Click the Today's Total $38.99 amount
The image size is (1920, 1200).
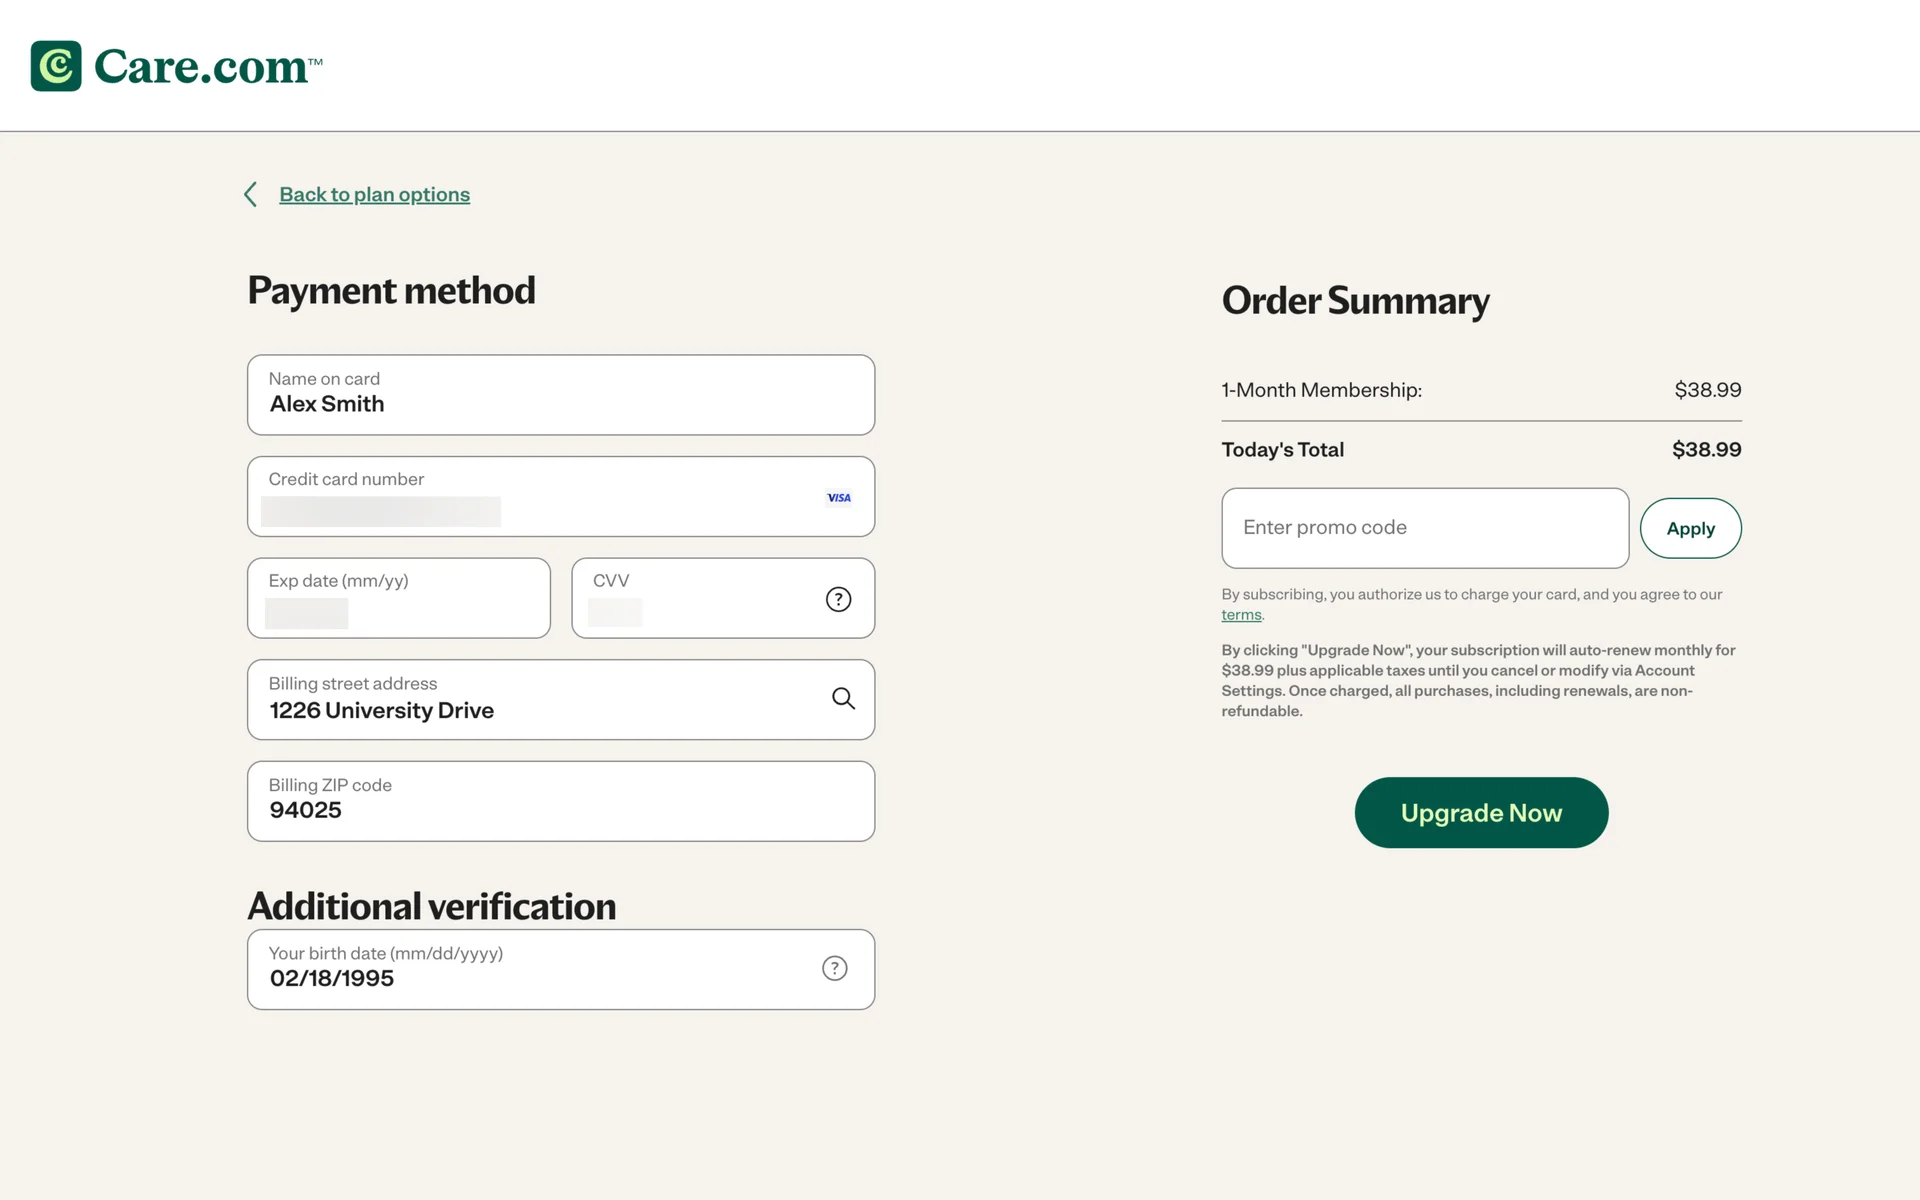pos(1706,450)
